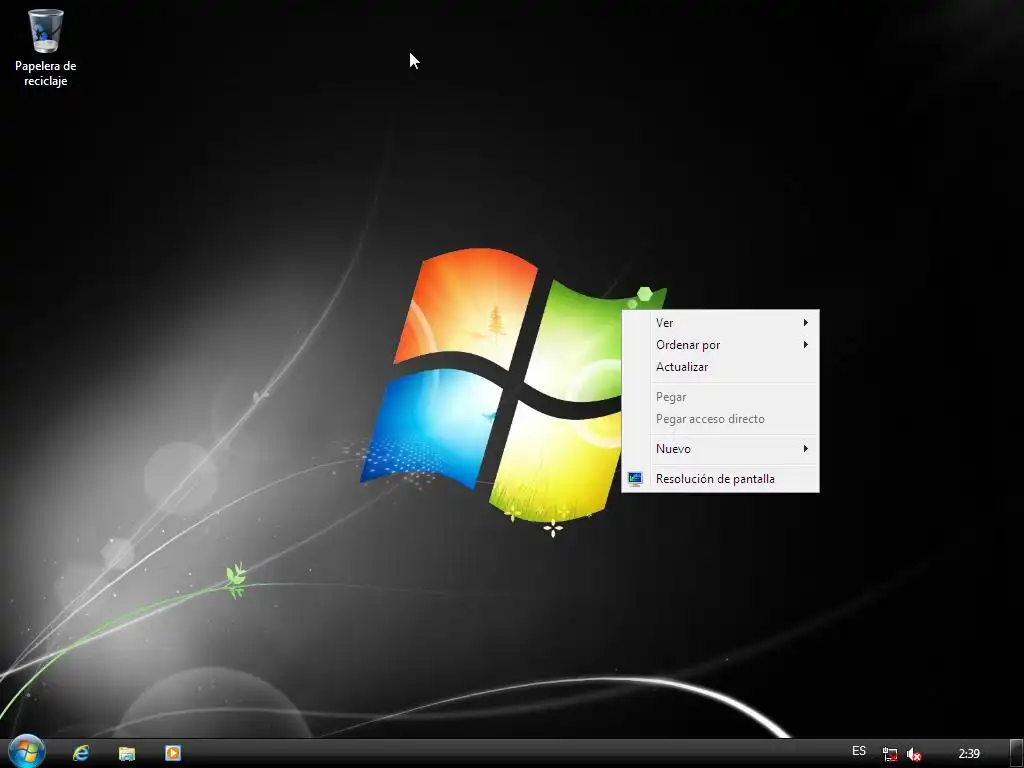Choose Actualizar in the context menu
This screenshot has width=1024, height=768.
pyautogui.click(x=720, y=367)
